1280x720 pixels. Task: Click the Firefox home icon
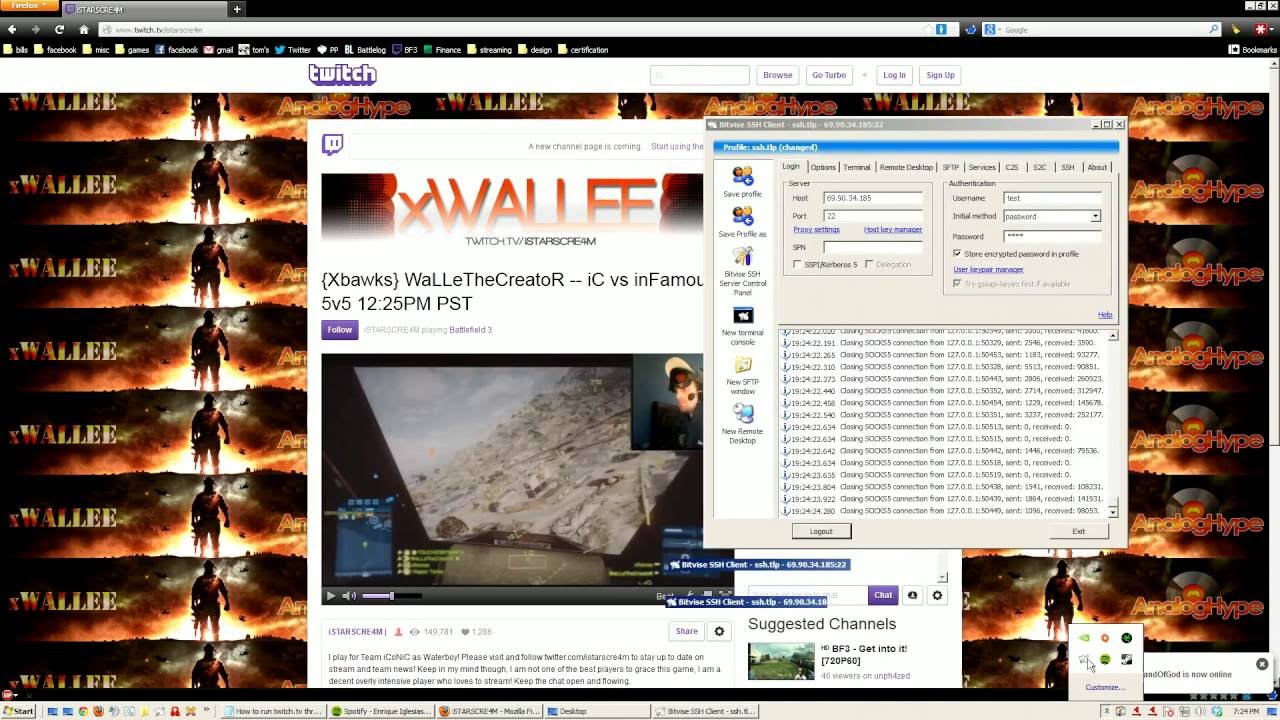84,29
